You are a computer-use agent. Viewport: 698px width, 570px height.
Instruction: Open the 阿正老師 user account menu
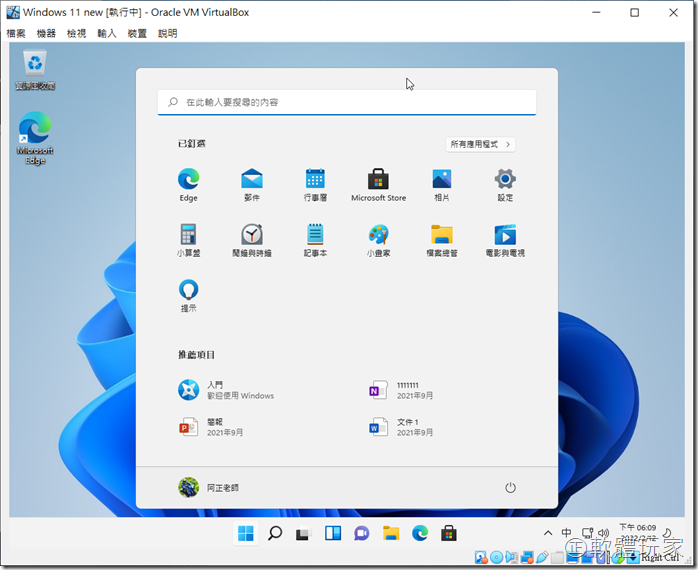click(209, 487)
